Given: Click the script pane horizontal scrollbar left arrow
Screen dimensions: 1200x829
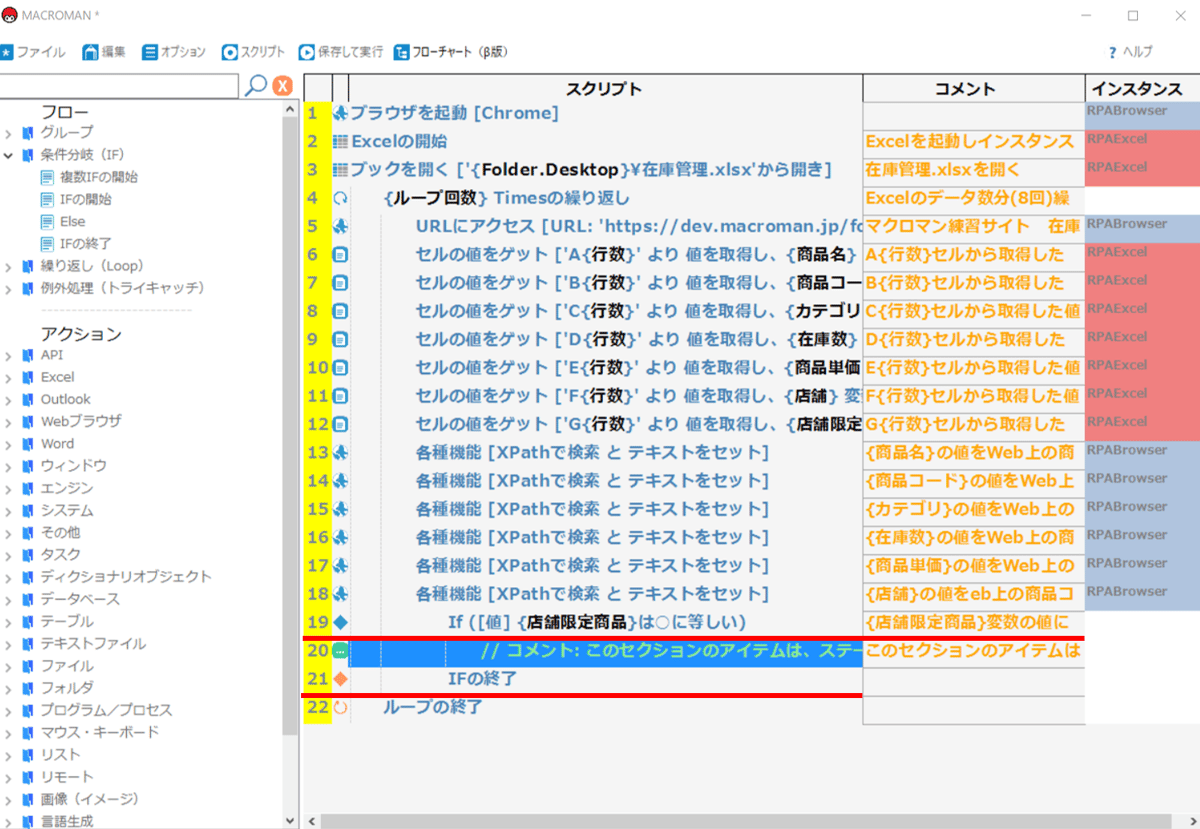Looking at the screenshot, I should (x=311, y=821).
